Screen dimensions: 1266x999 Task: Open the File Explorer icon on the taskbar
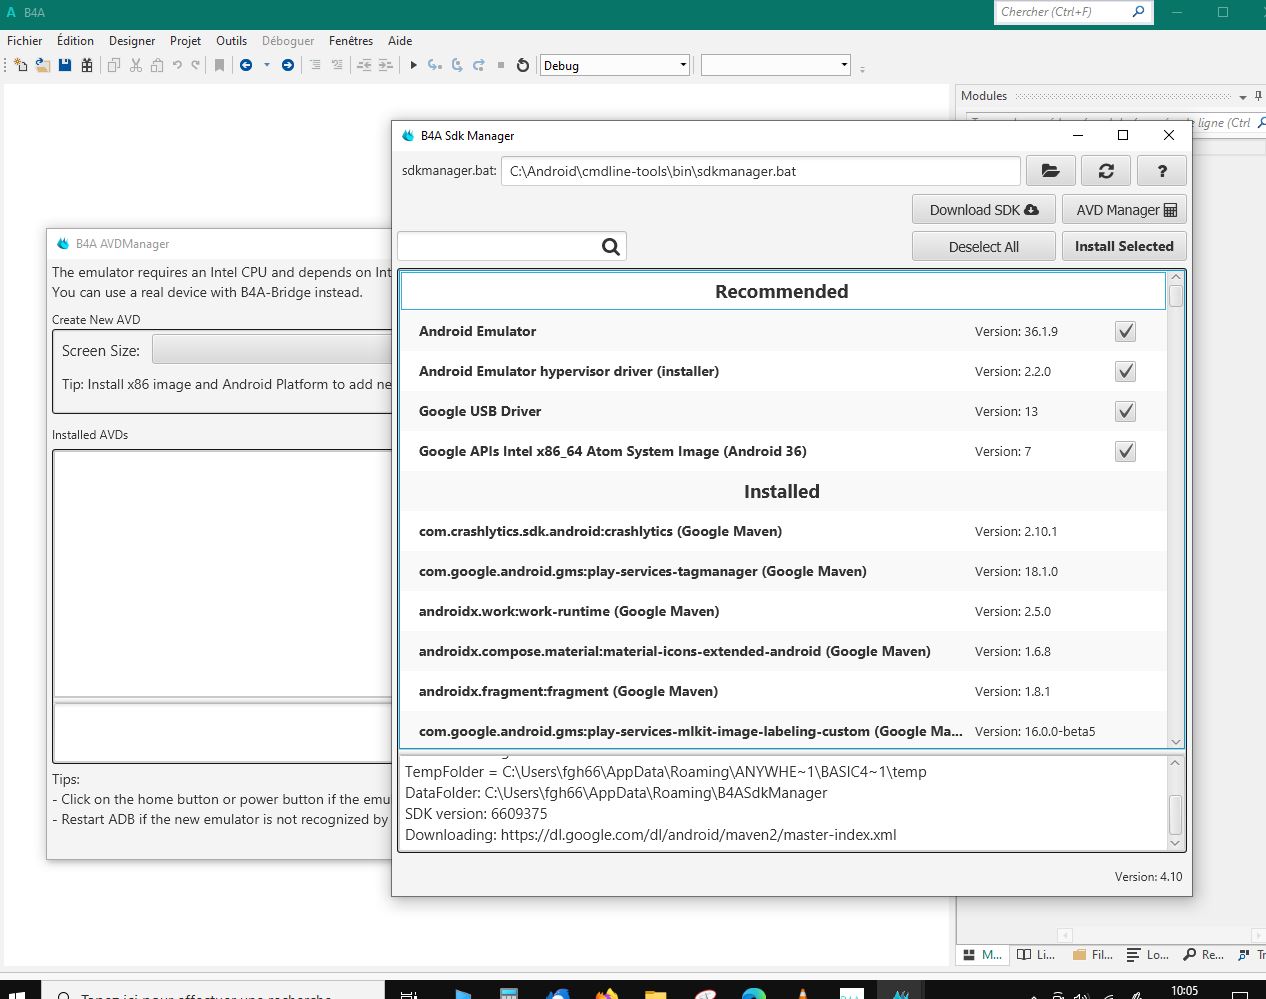pos(656,994)
